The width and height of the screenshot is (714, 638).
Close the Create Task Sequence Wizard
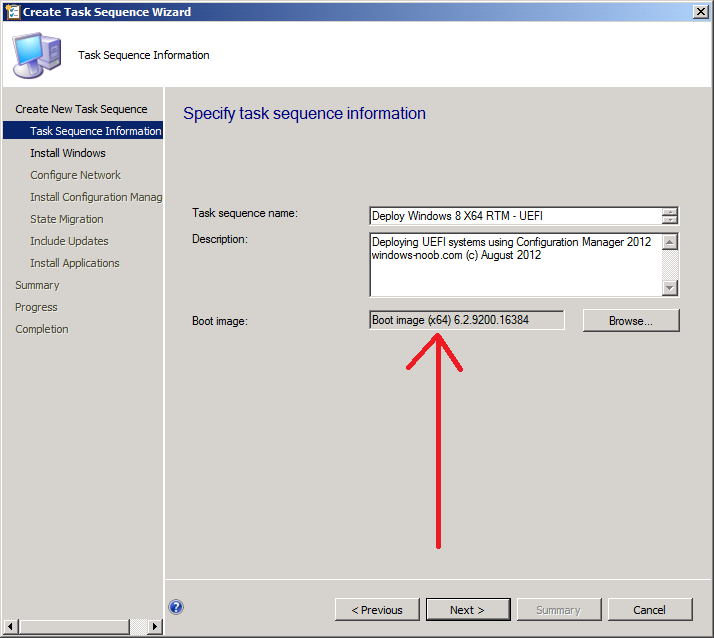pyautogui.click(x=700, y=12)
